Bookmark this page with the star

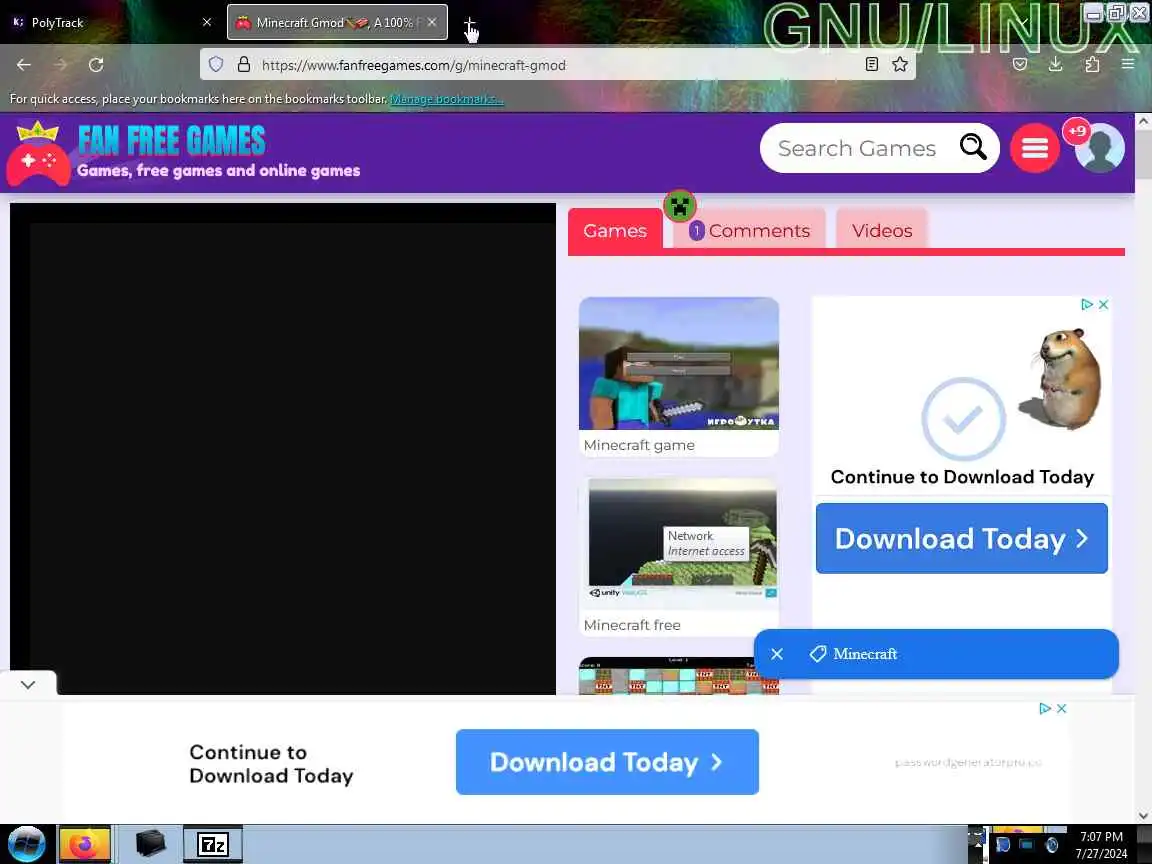[900, 65]
